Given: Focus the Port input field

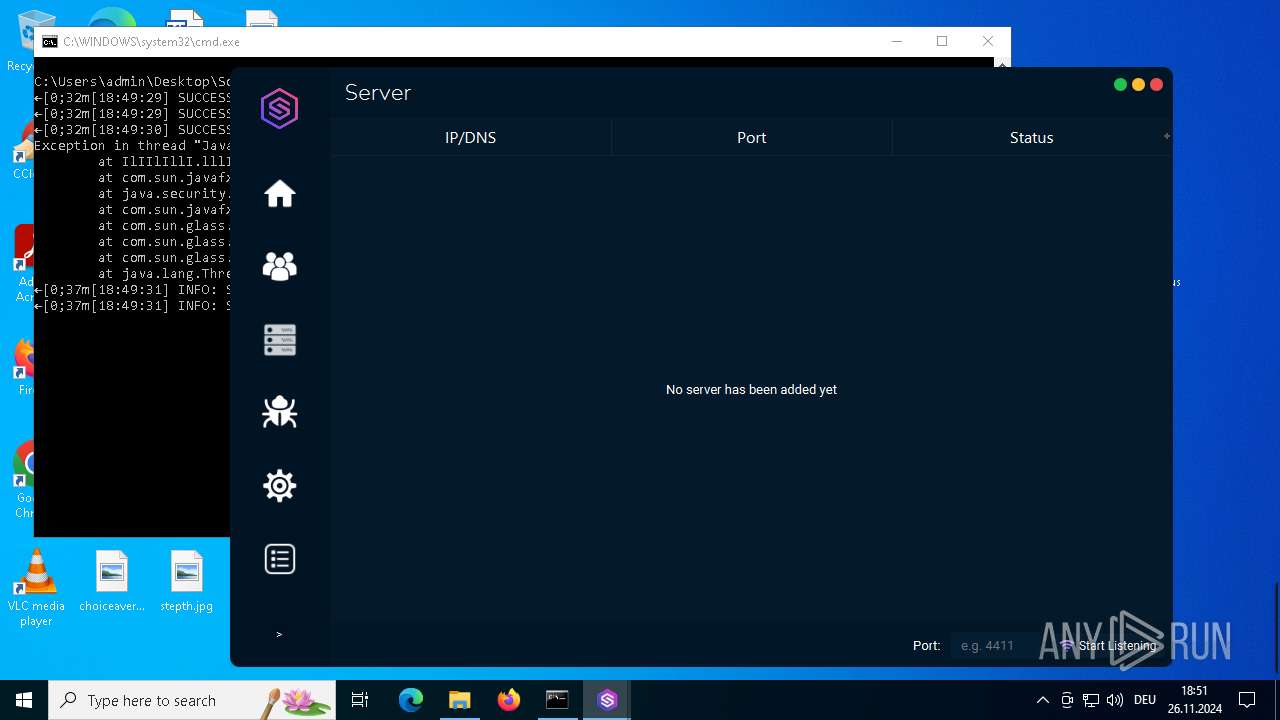Looking at the screenshot, I should pyautogui.click(x=998, y=646).
